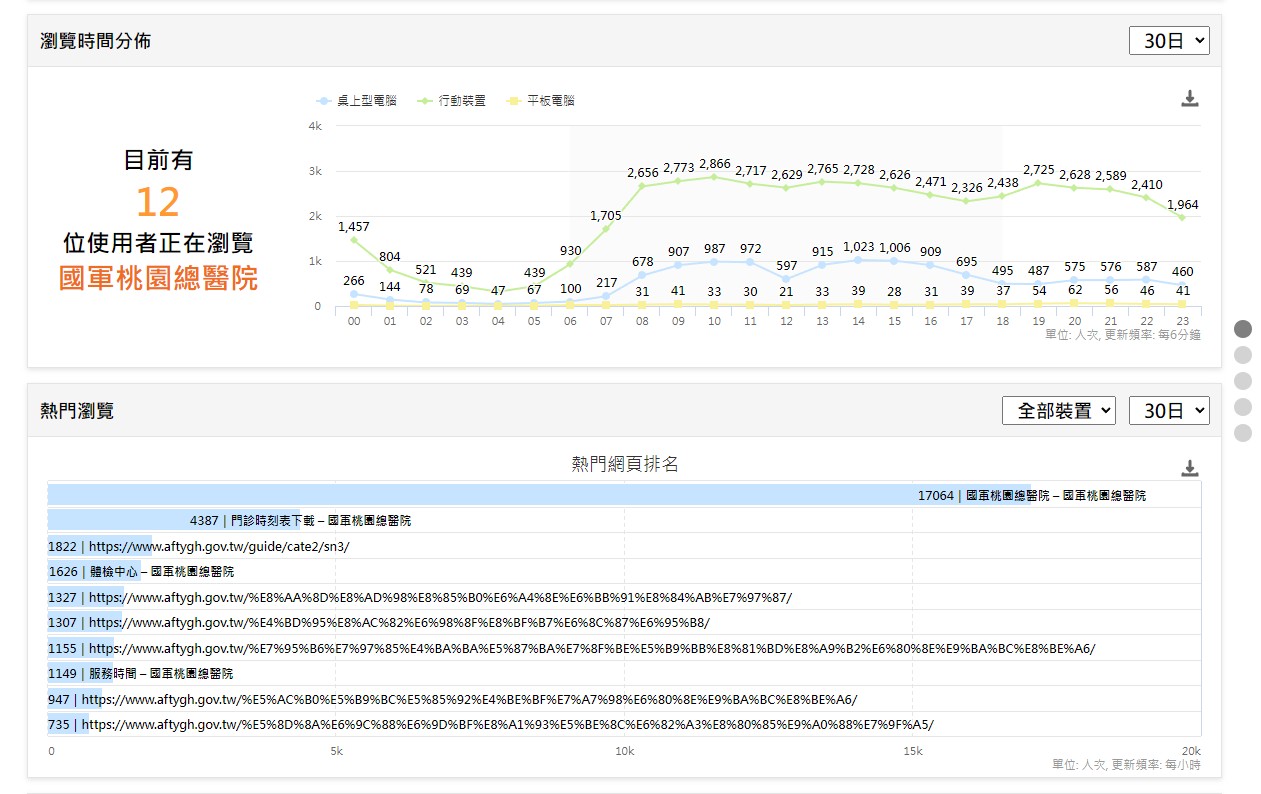Image resolution: width=1261 pixels, height=794 pixels.
Task: Click the 1,023 desktop data label
Action: [859, 247]
